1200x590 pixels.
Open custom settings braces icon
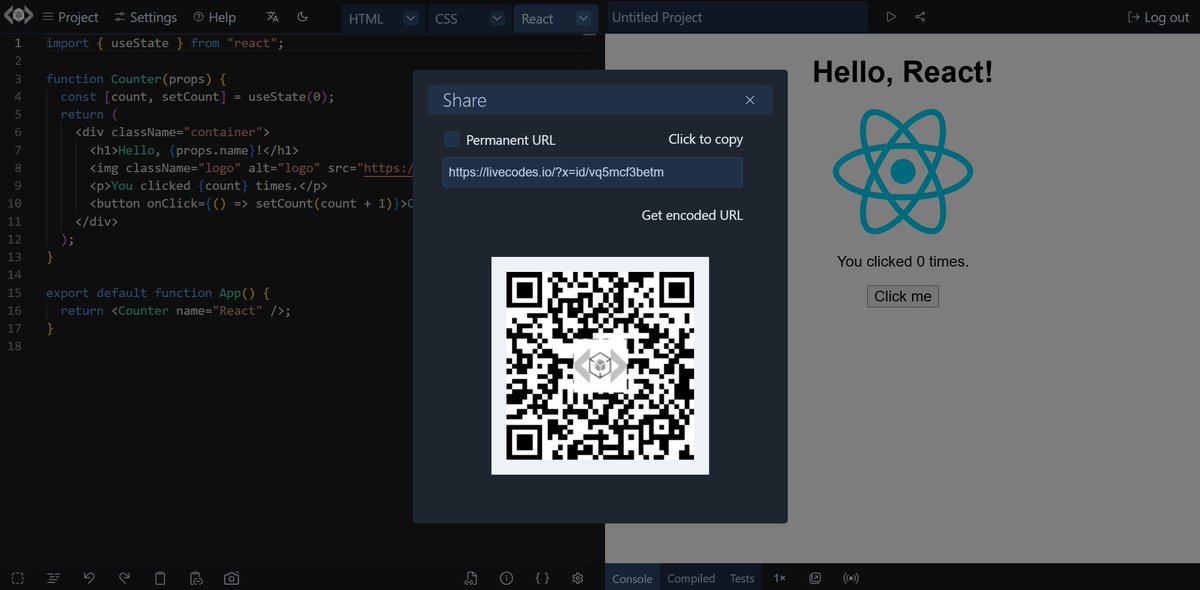542,578
